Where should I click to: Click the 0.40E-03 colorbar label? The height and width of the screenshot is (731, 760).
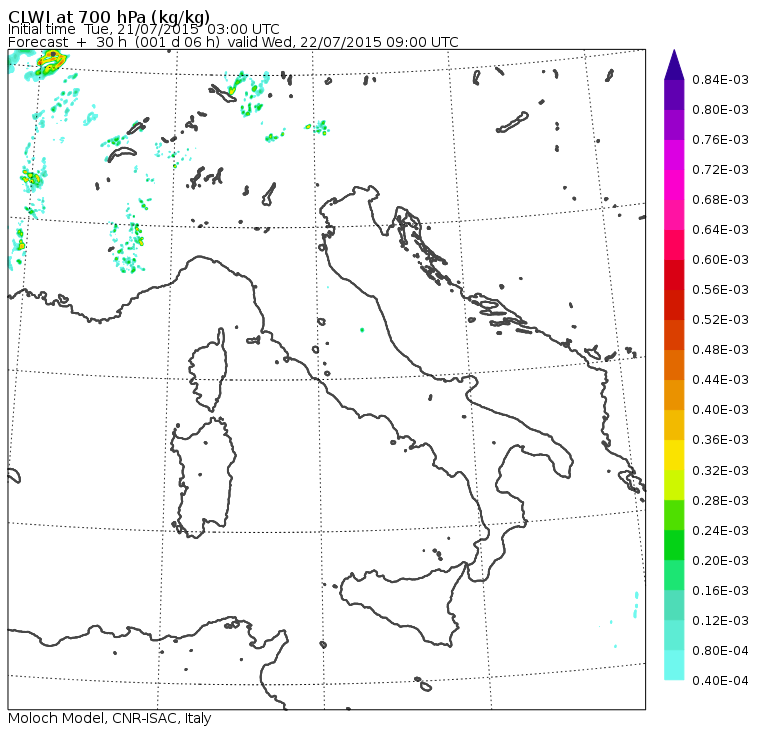(x=720, y=410)
